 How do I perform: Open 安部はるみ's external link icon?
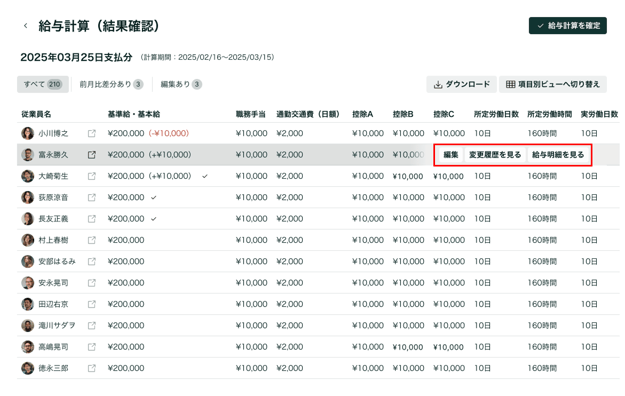pyautogui.click(x=92, y=262)
